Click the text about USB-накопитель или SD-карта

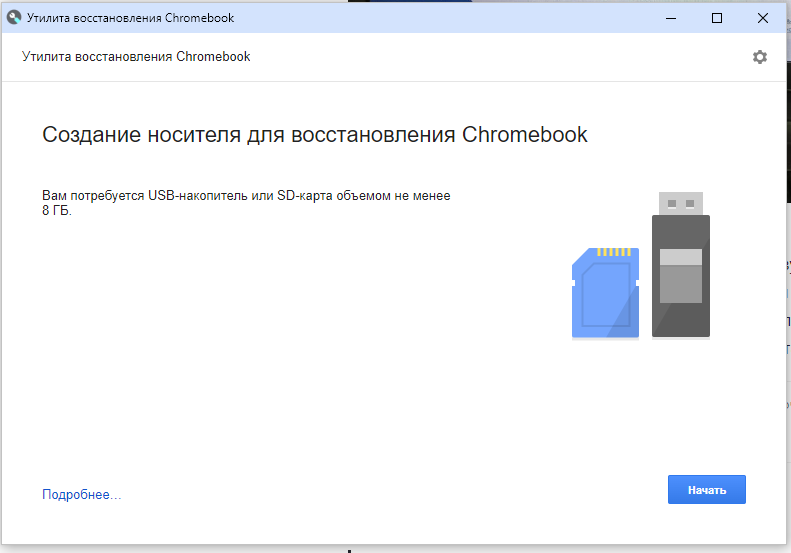(x=246, y=203)
